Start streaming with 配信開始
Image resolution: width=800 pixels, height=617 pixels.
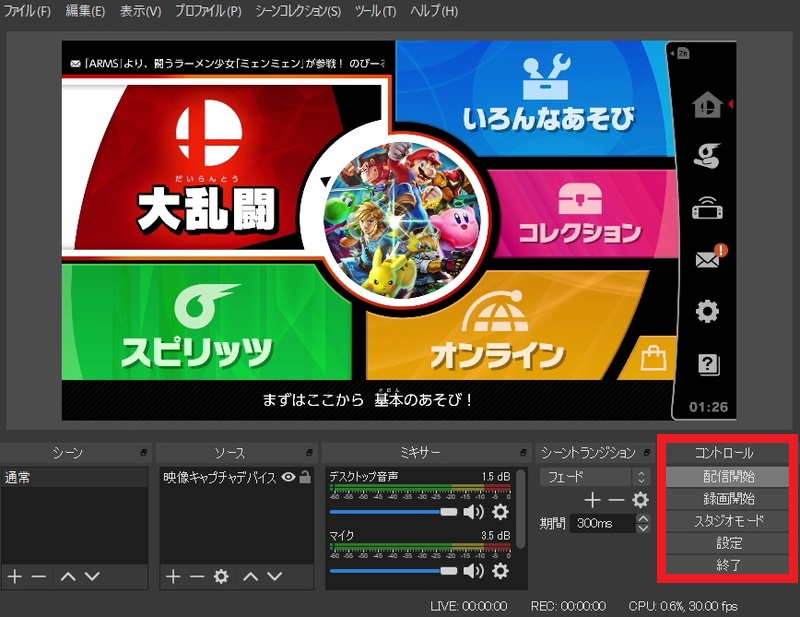[x=728, y=477]
